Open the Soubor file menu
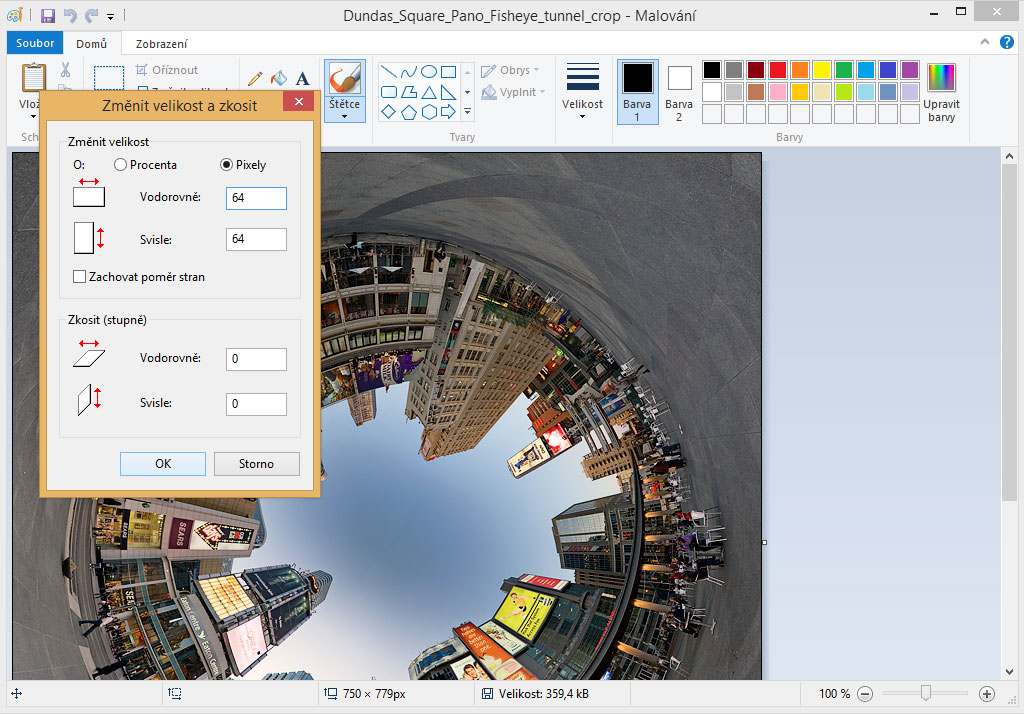This screenshot has width=1024, height=714. (x=35, y=43)
